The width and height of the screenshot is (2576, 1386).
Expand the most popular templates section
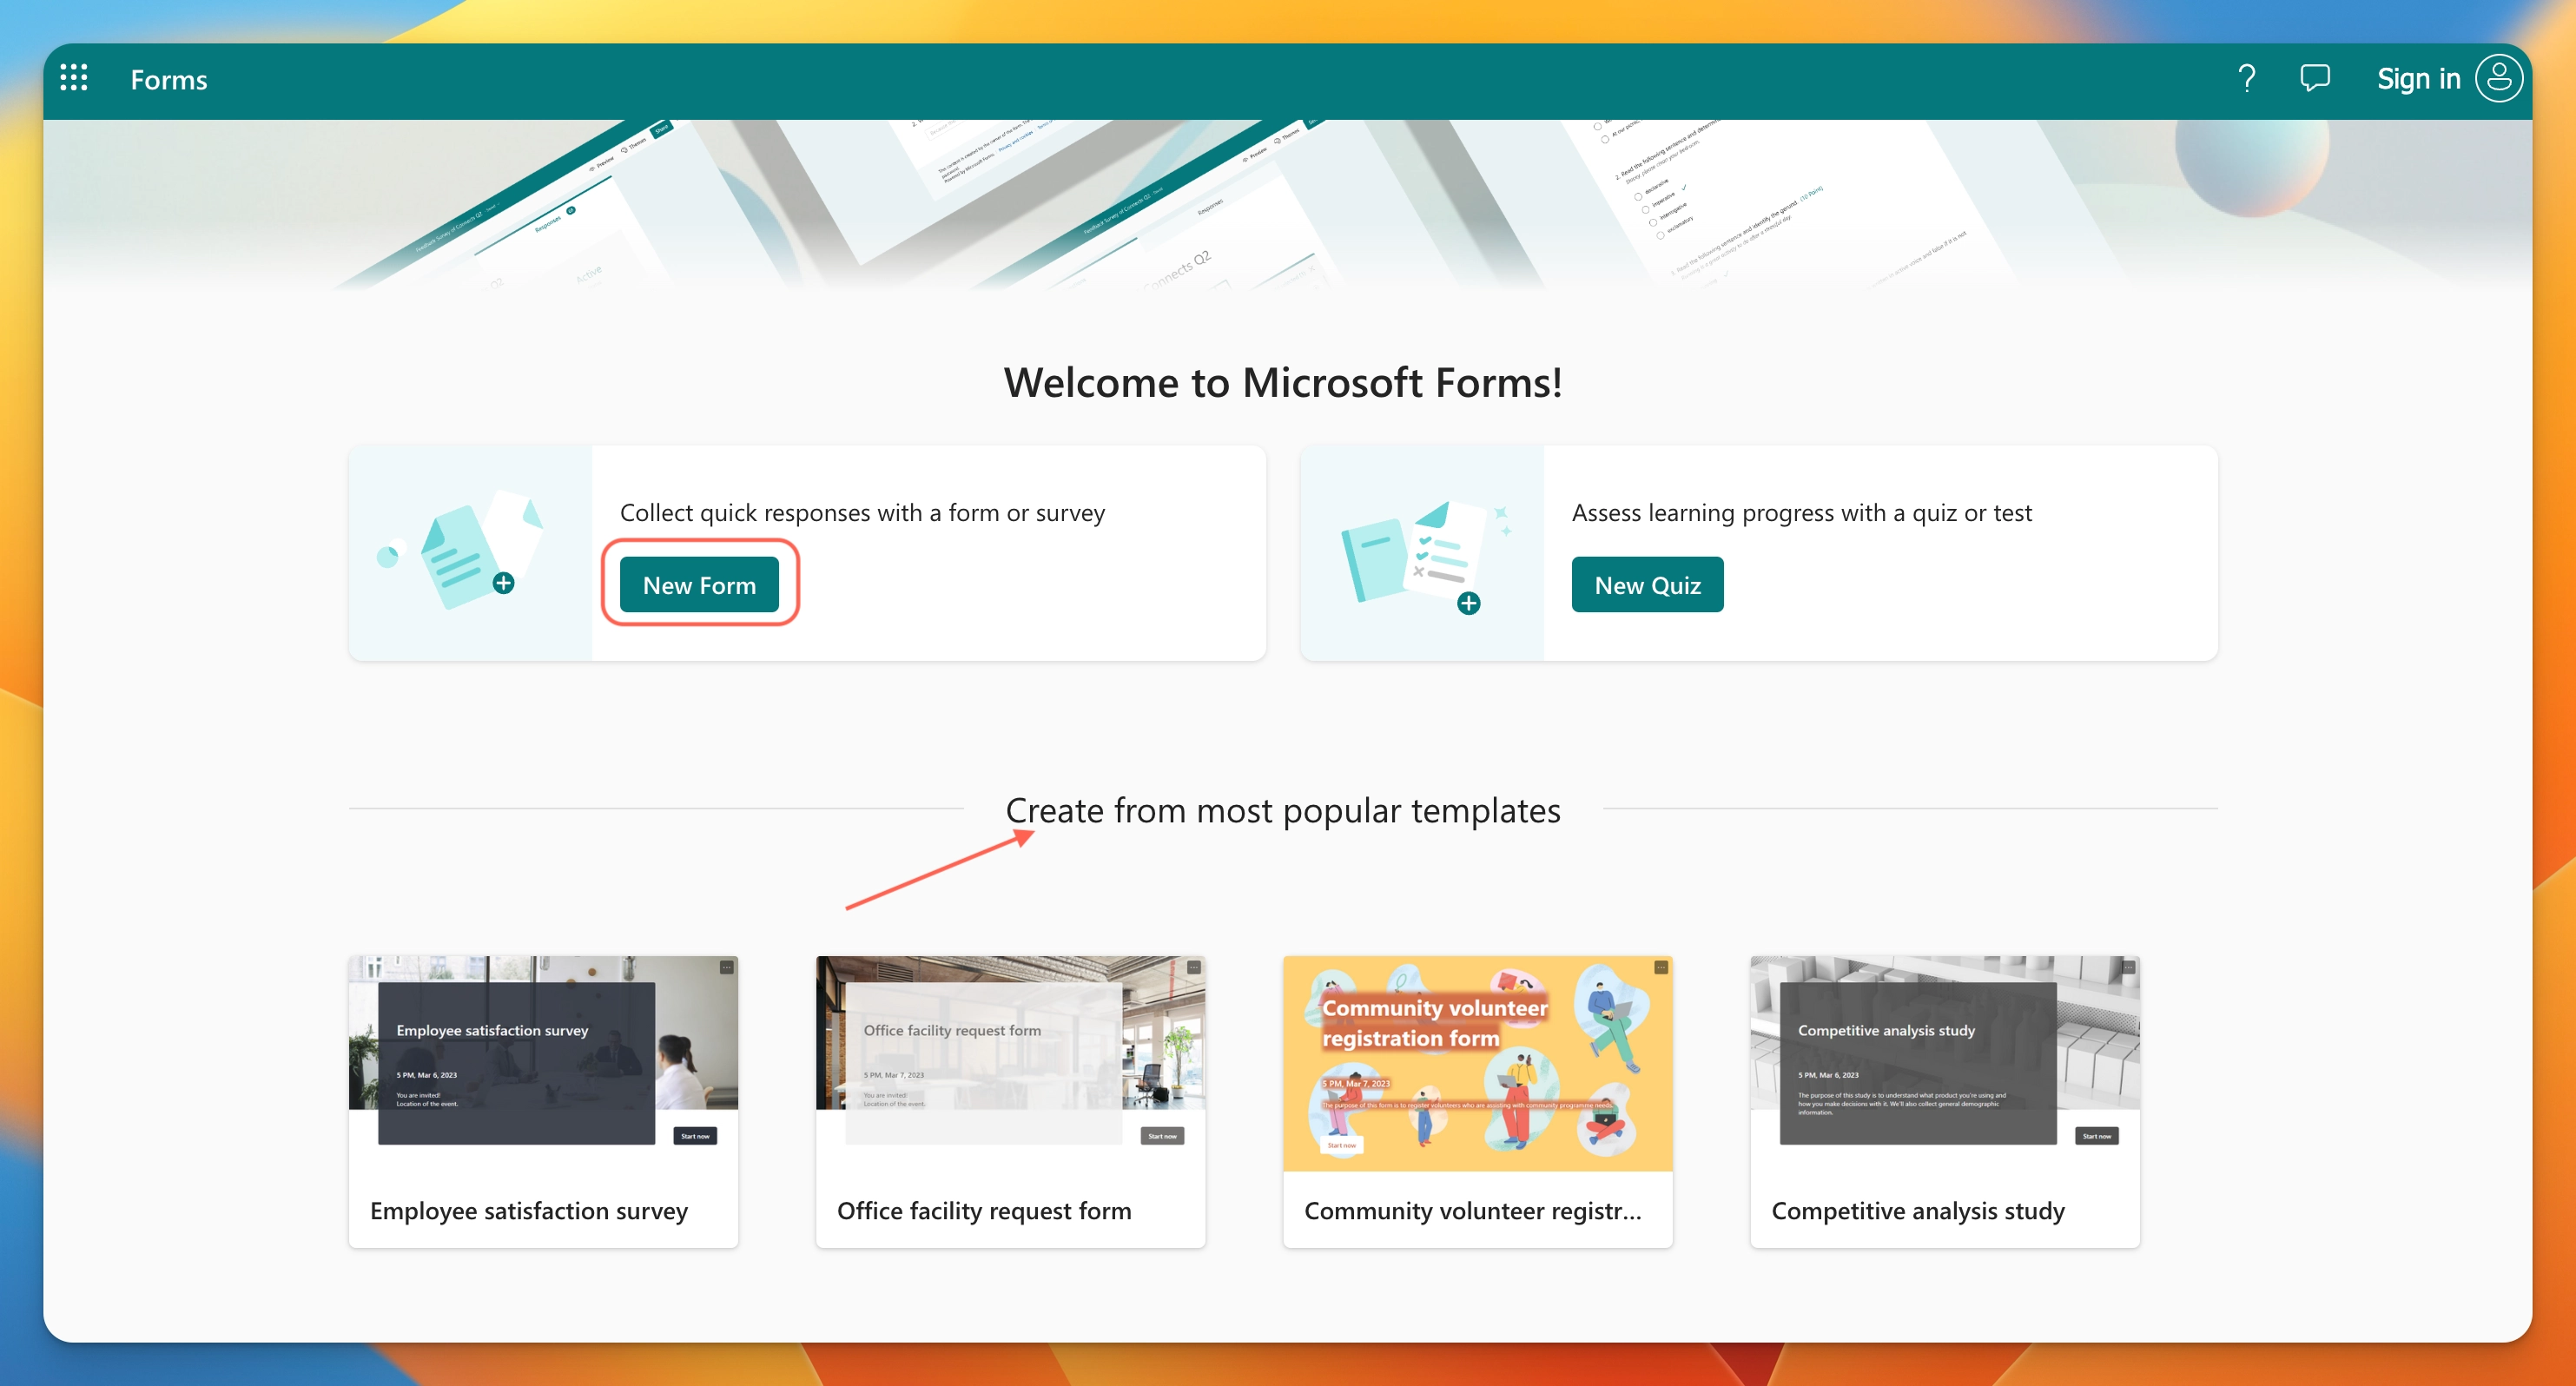(1282, 809)
